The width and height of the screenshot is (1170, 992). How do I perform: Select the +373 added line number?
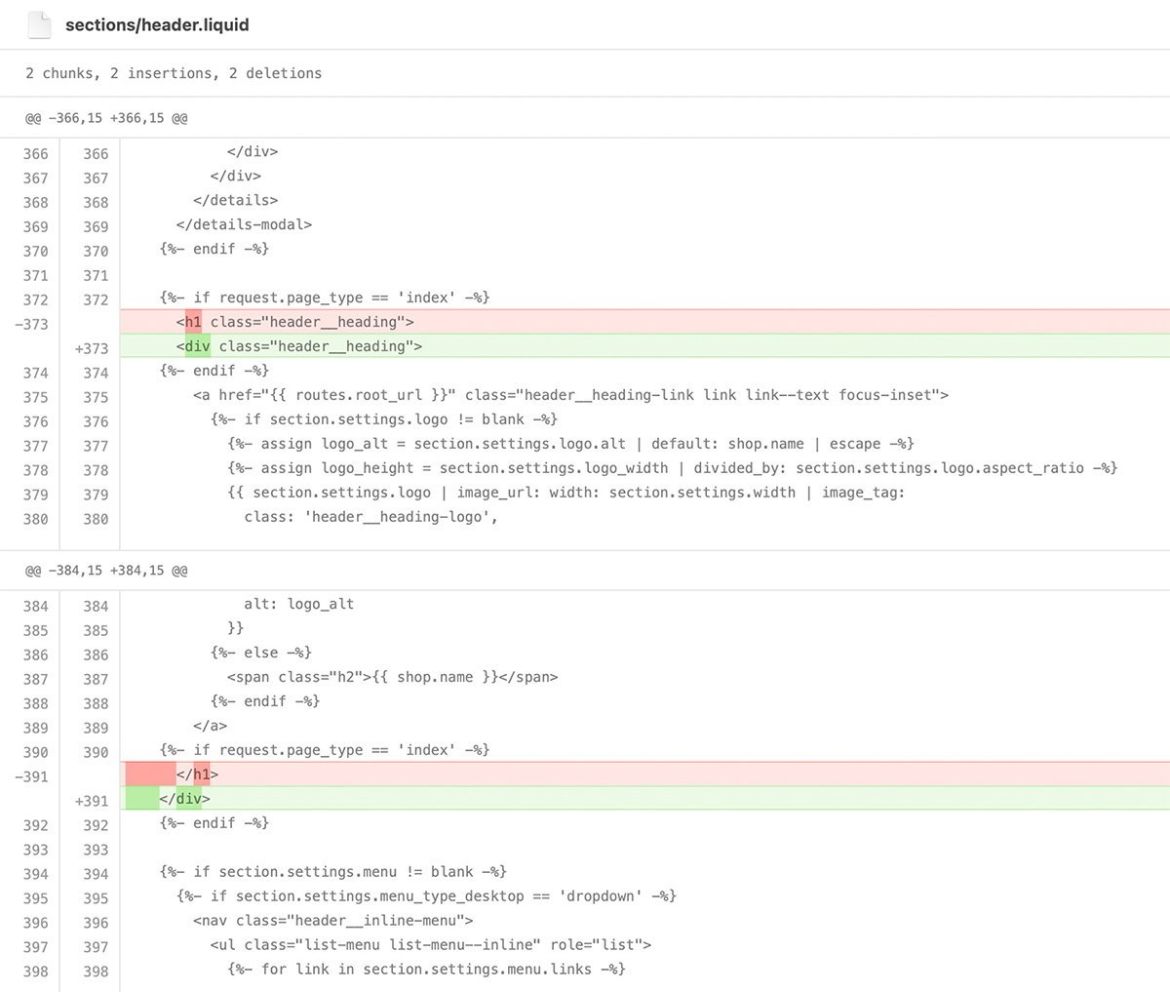(91, 347)
